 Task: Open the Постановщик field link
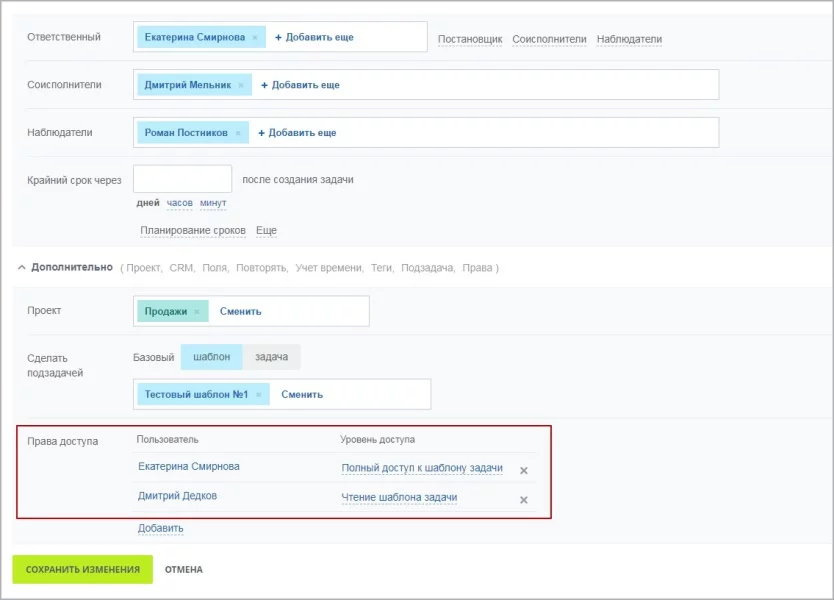click(470, 39)
